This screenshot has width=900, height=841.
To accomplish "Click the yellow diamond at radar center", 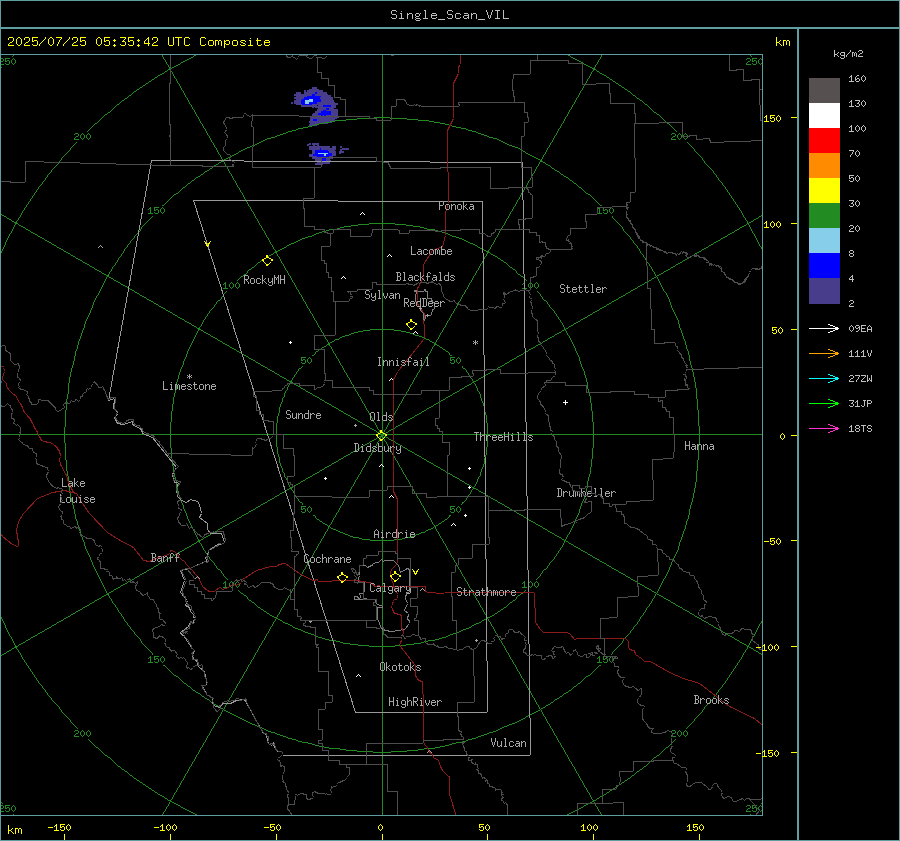I will 382,436.
